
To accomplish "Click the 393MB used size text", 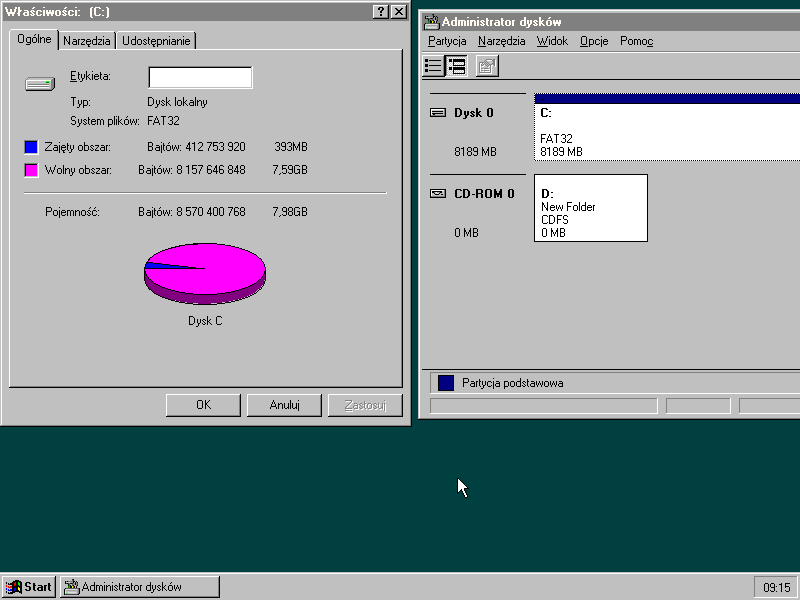I will [x=291, y=147].
